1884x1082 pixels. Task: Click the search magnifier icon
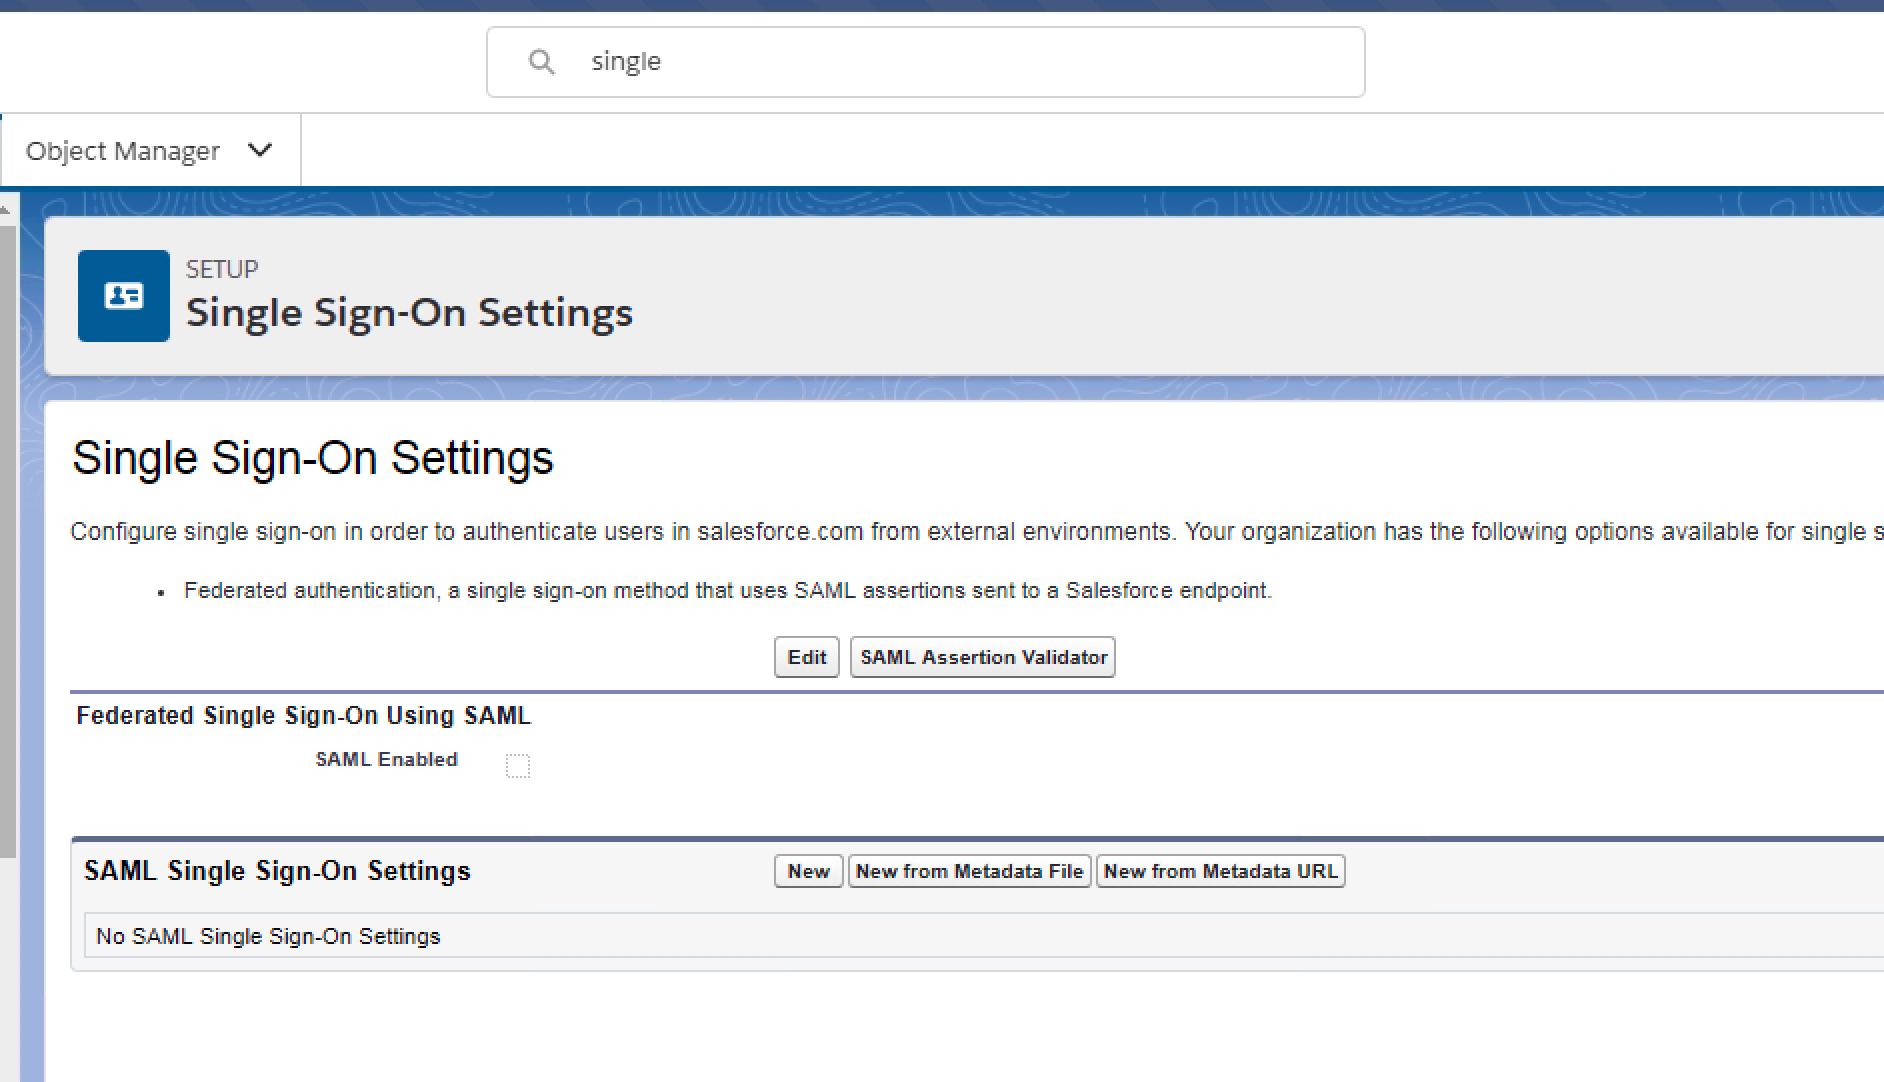(x=541, y=62)
